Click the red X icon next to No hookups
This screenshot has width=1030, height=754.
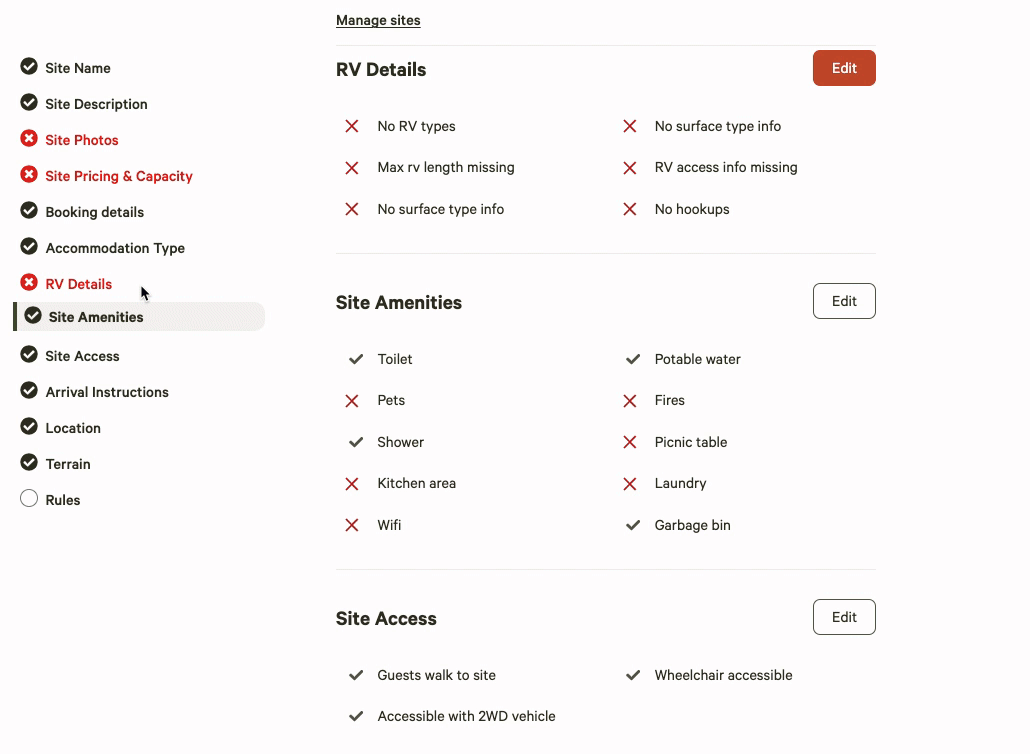(x=629, y=210)
